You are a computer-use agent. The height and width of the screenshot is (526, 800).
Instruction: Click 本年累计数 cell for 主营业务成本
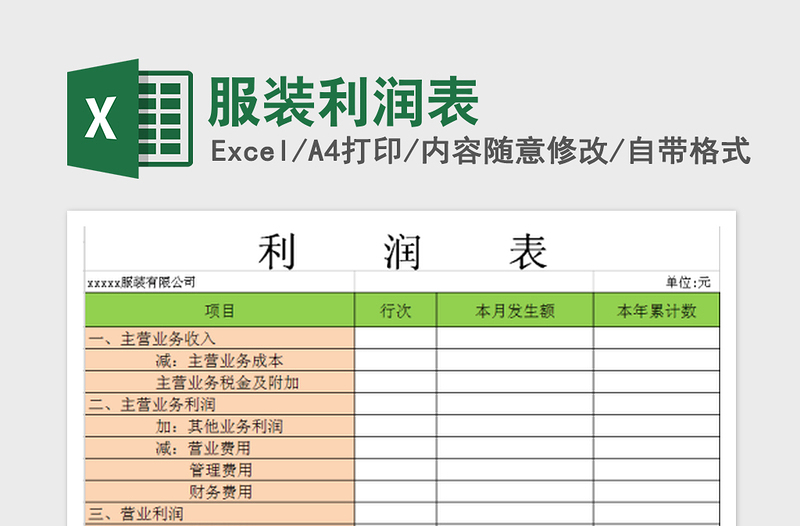click(x=657, y=360)
